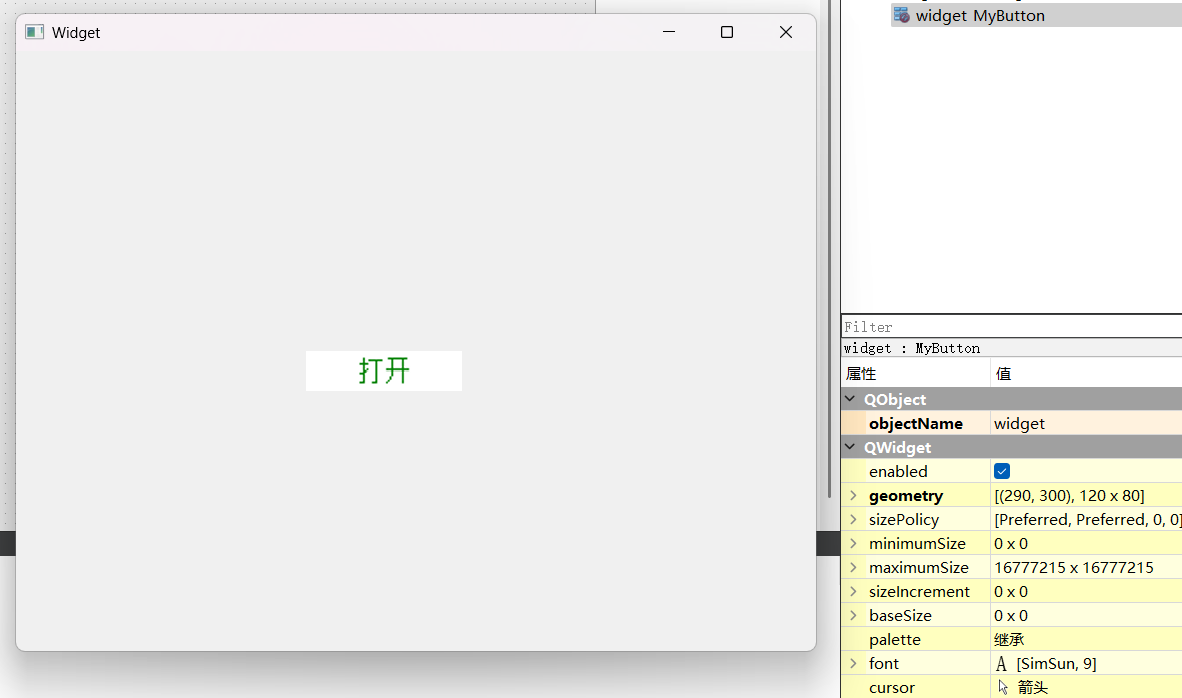Expand the maximumSize property
This screenshot has height=698, width=1182.
tap(853, 568)
